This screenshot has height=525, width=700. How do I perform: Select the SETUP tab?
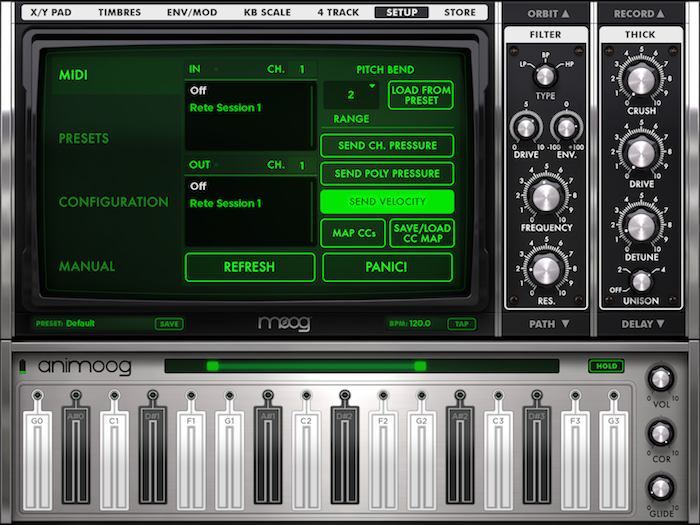click(401, 12)
